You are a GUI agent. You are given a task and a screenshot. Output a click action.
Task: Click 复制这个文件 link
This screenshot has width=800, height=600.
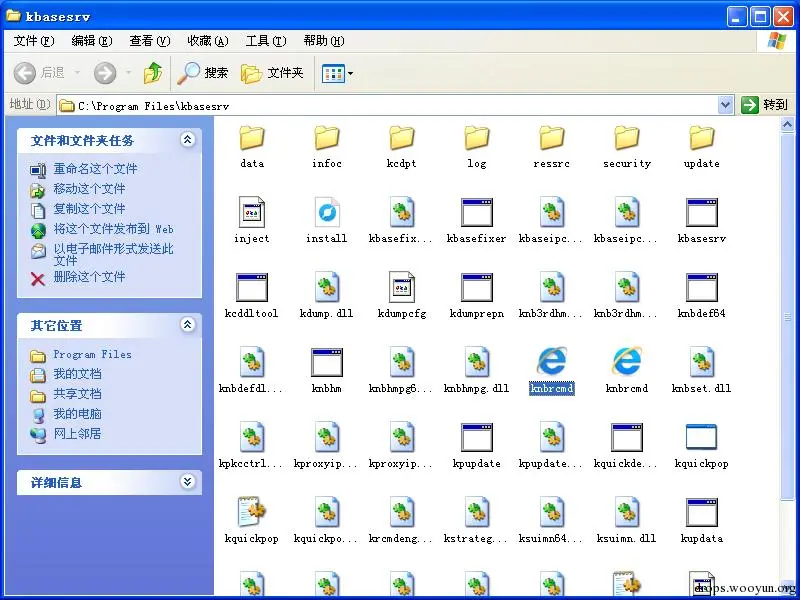coord(89,209)
